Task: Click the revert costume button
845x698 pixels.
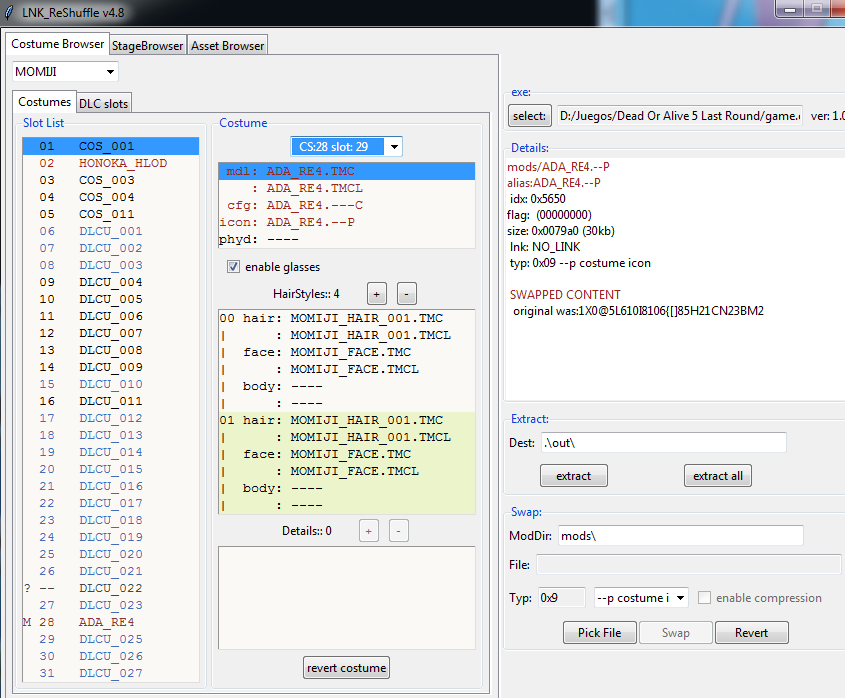Action: 347,668
